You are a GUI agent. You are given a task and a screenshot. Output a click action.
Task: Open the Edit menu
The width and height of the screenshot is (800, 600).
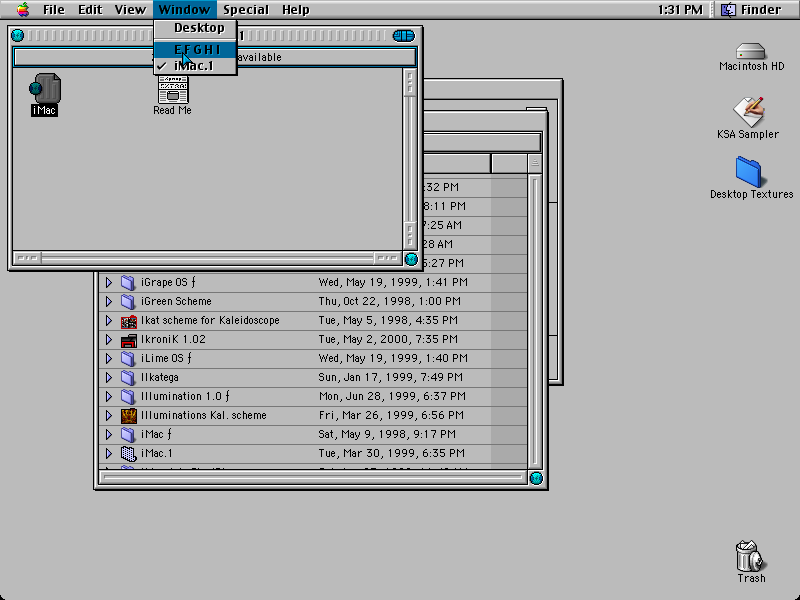point(90,10)
